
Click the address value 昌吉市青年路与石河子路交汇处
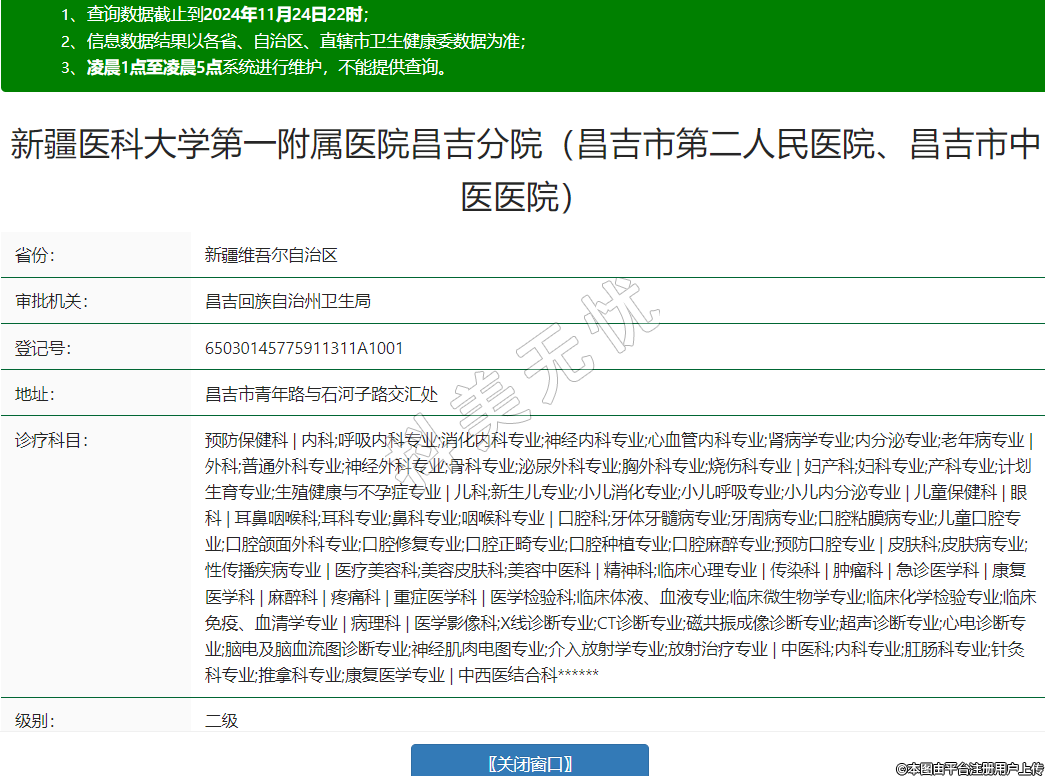tap(321, 394)
